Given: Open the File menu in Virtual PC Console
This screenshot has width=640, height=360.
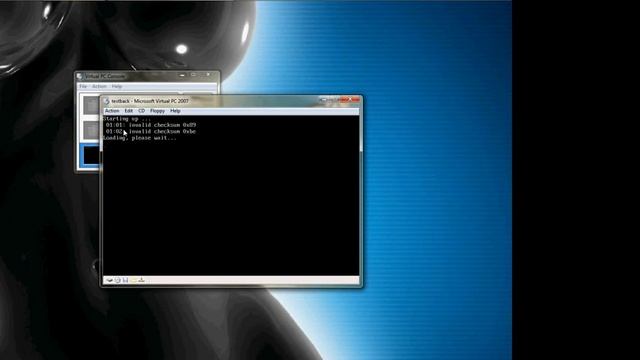Looking at the screenshot, I should [83, 87].
